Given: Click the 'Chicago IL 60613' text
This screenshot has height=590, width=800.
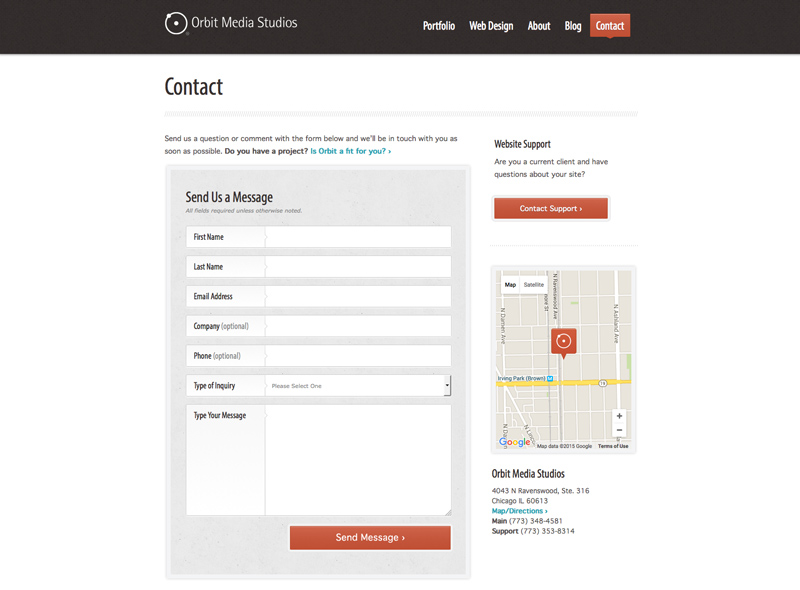Looking at the screenshot, I should coord(519,501).
